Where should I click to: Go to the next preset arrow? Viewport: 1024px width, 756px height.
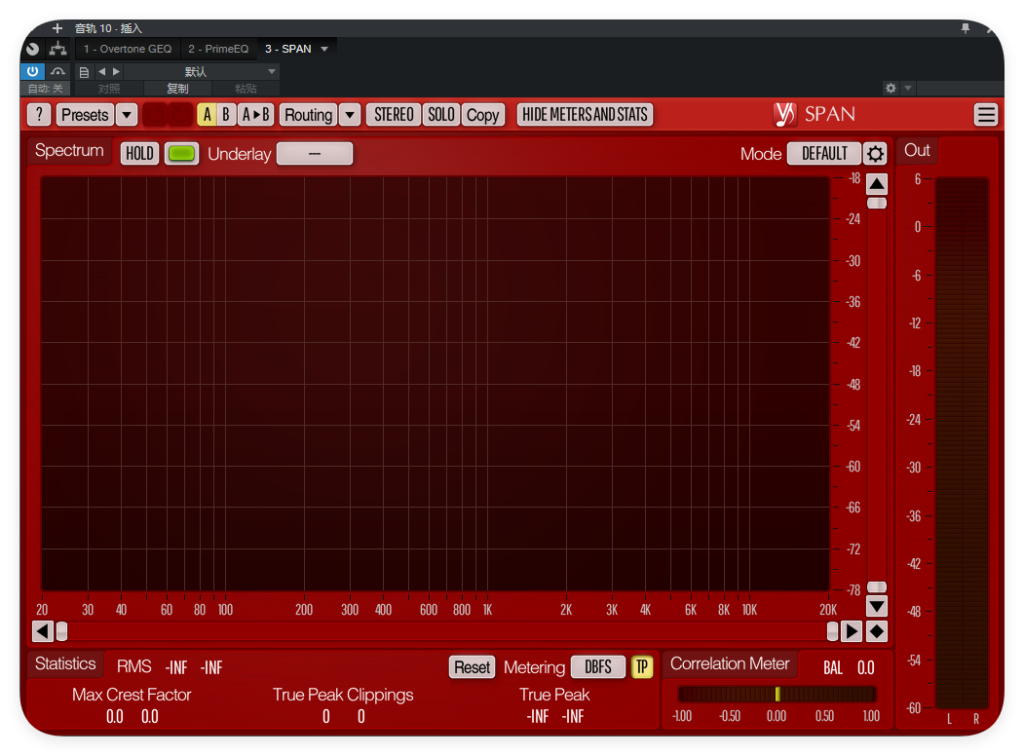(116, 71)
